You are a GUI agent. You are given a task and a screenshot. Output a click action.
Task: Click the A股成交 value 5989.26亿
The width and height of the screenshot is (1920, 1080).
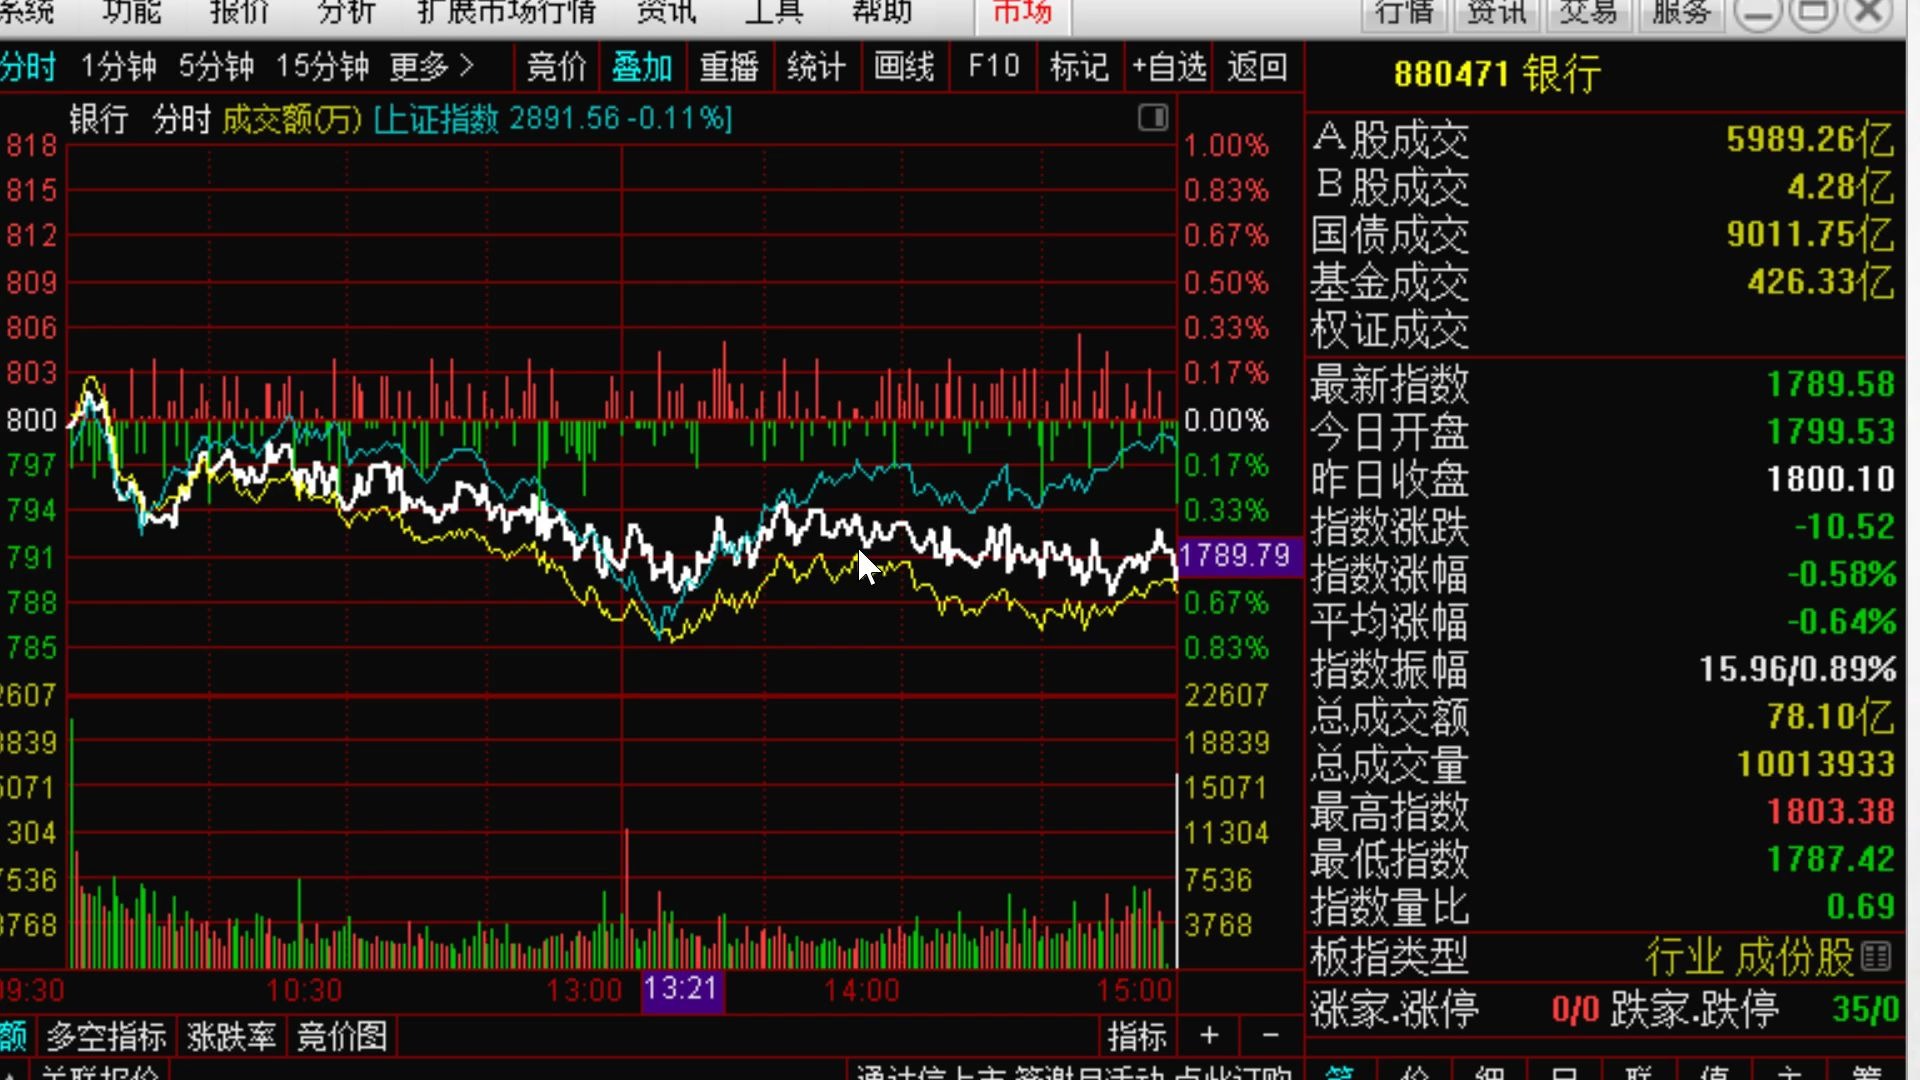pyautogui.click(x=1810, y=140)
